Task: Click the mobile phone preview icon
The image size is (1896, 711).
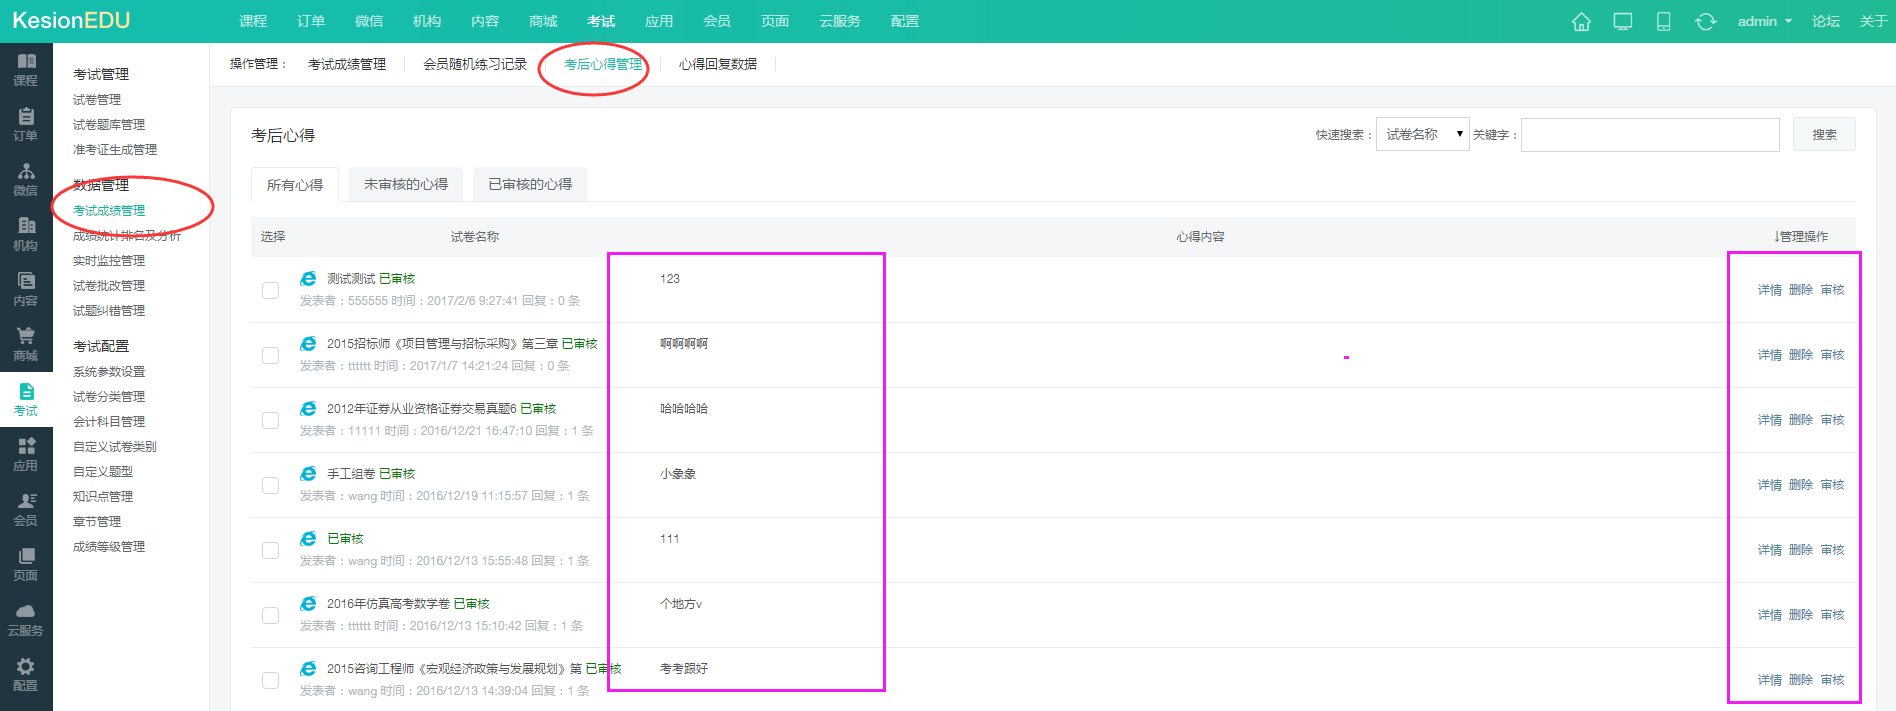Action: point(1664,22)
